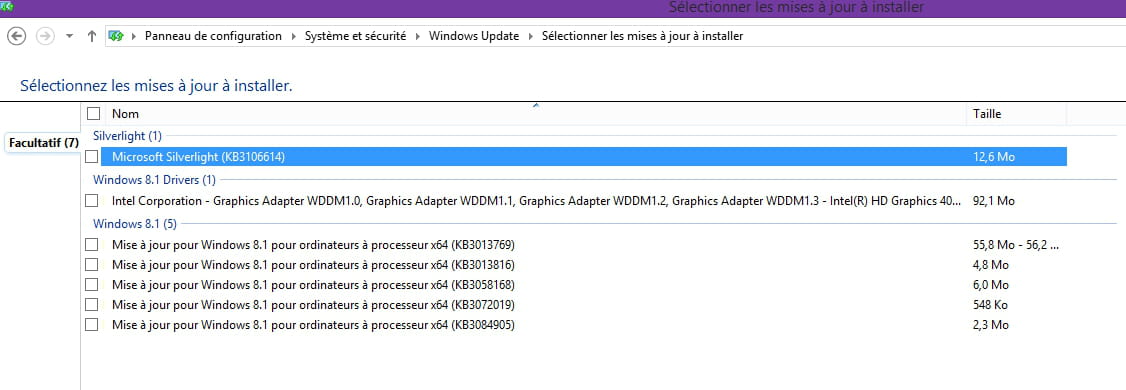Click the Windows Update address bar icon
Screen dimensions: 1126x390
116,36
